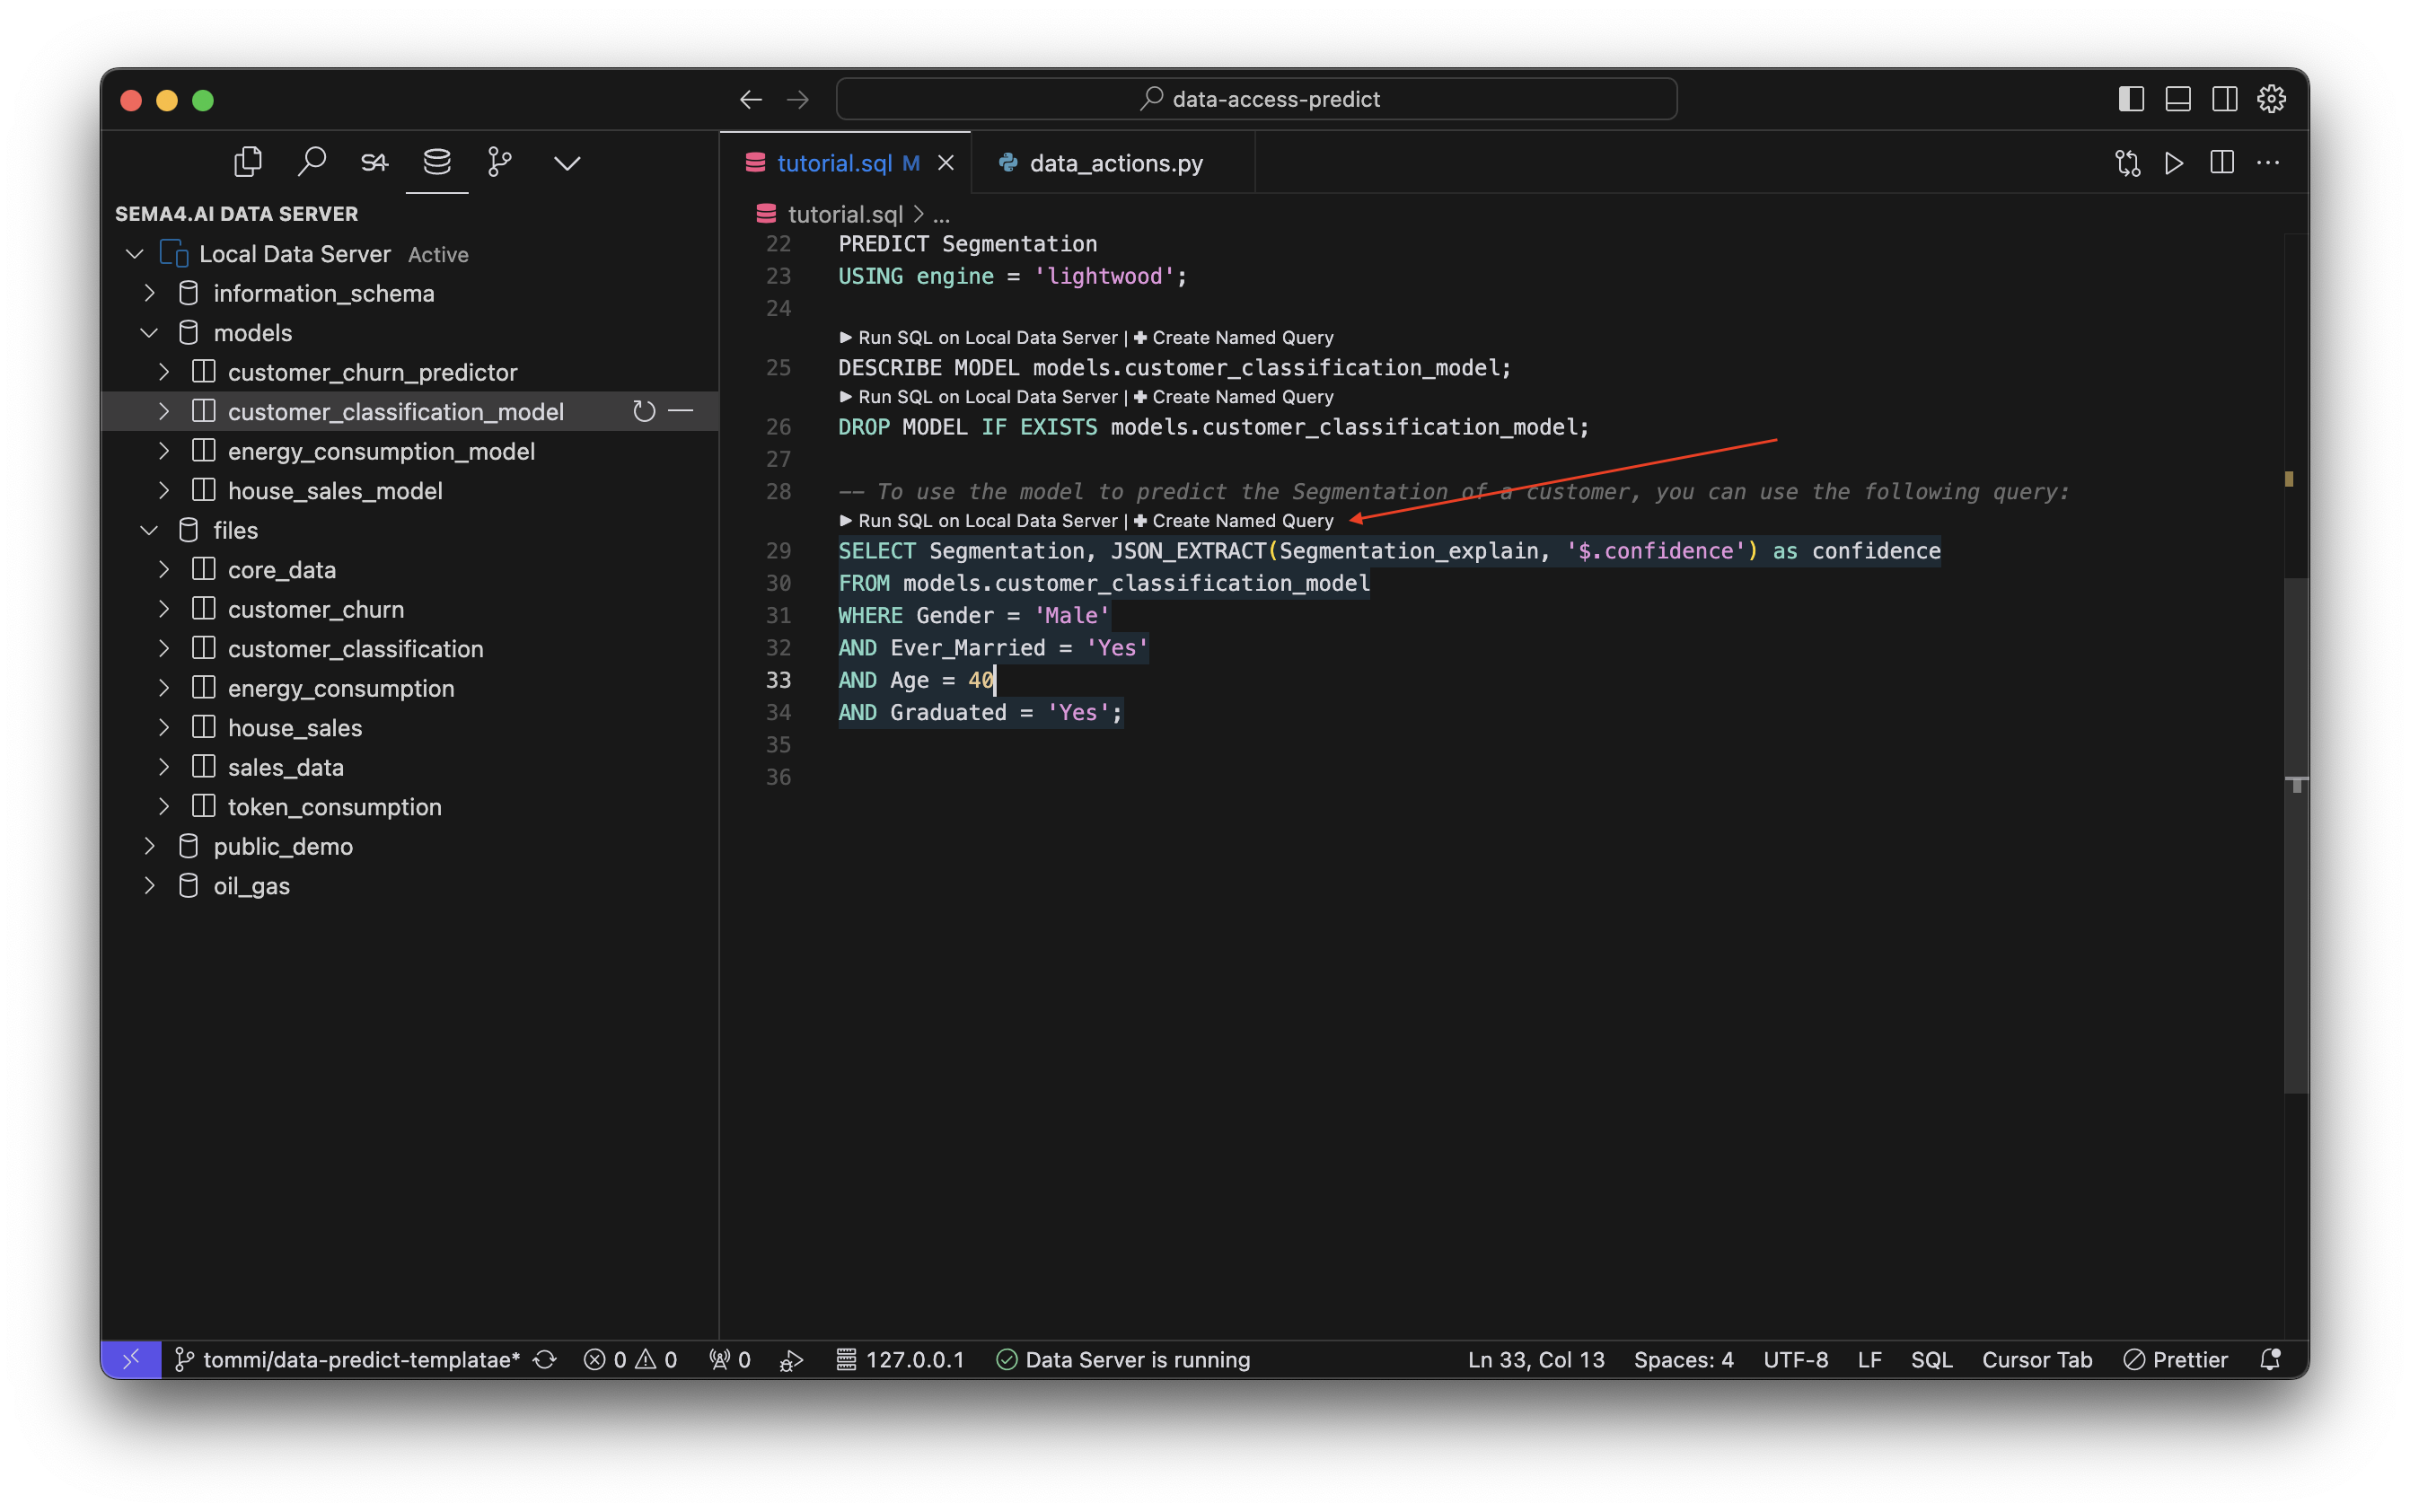Screen dimensions: 2410x1512
Task: Toggle bottom panel layout icon
Action: pos(2177,99)
